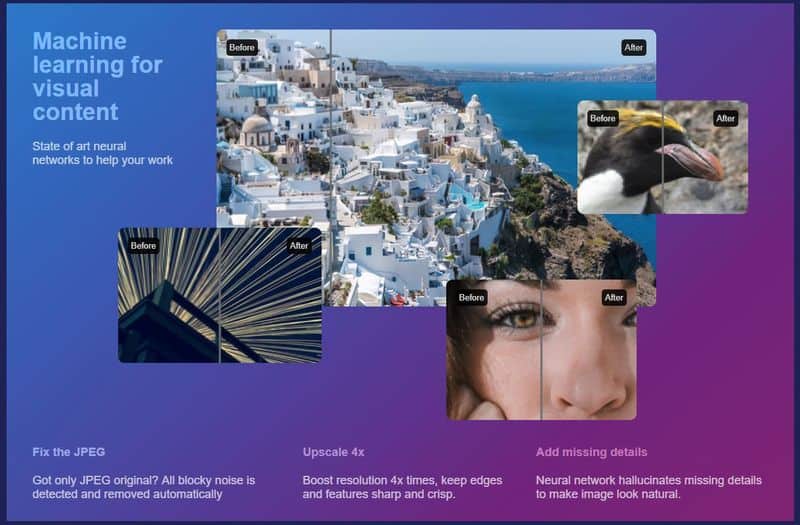Click the Before label on the light-streaks building image
Viewport: 800px width, 525px height.
[x=143, y=246]
